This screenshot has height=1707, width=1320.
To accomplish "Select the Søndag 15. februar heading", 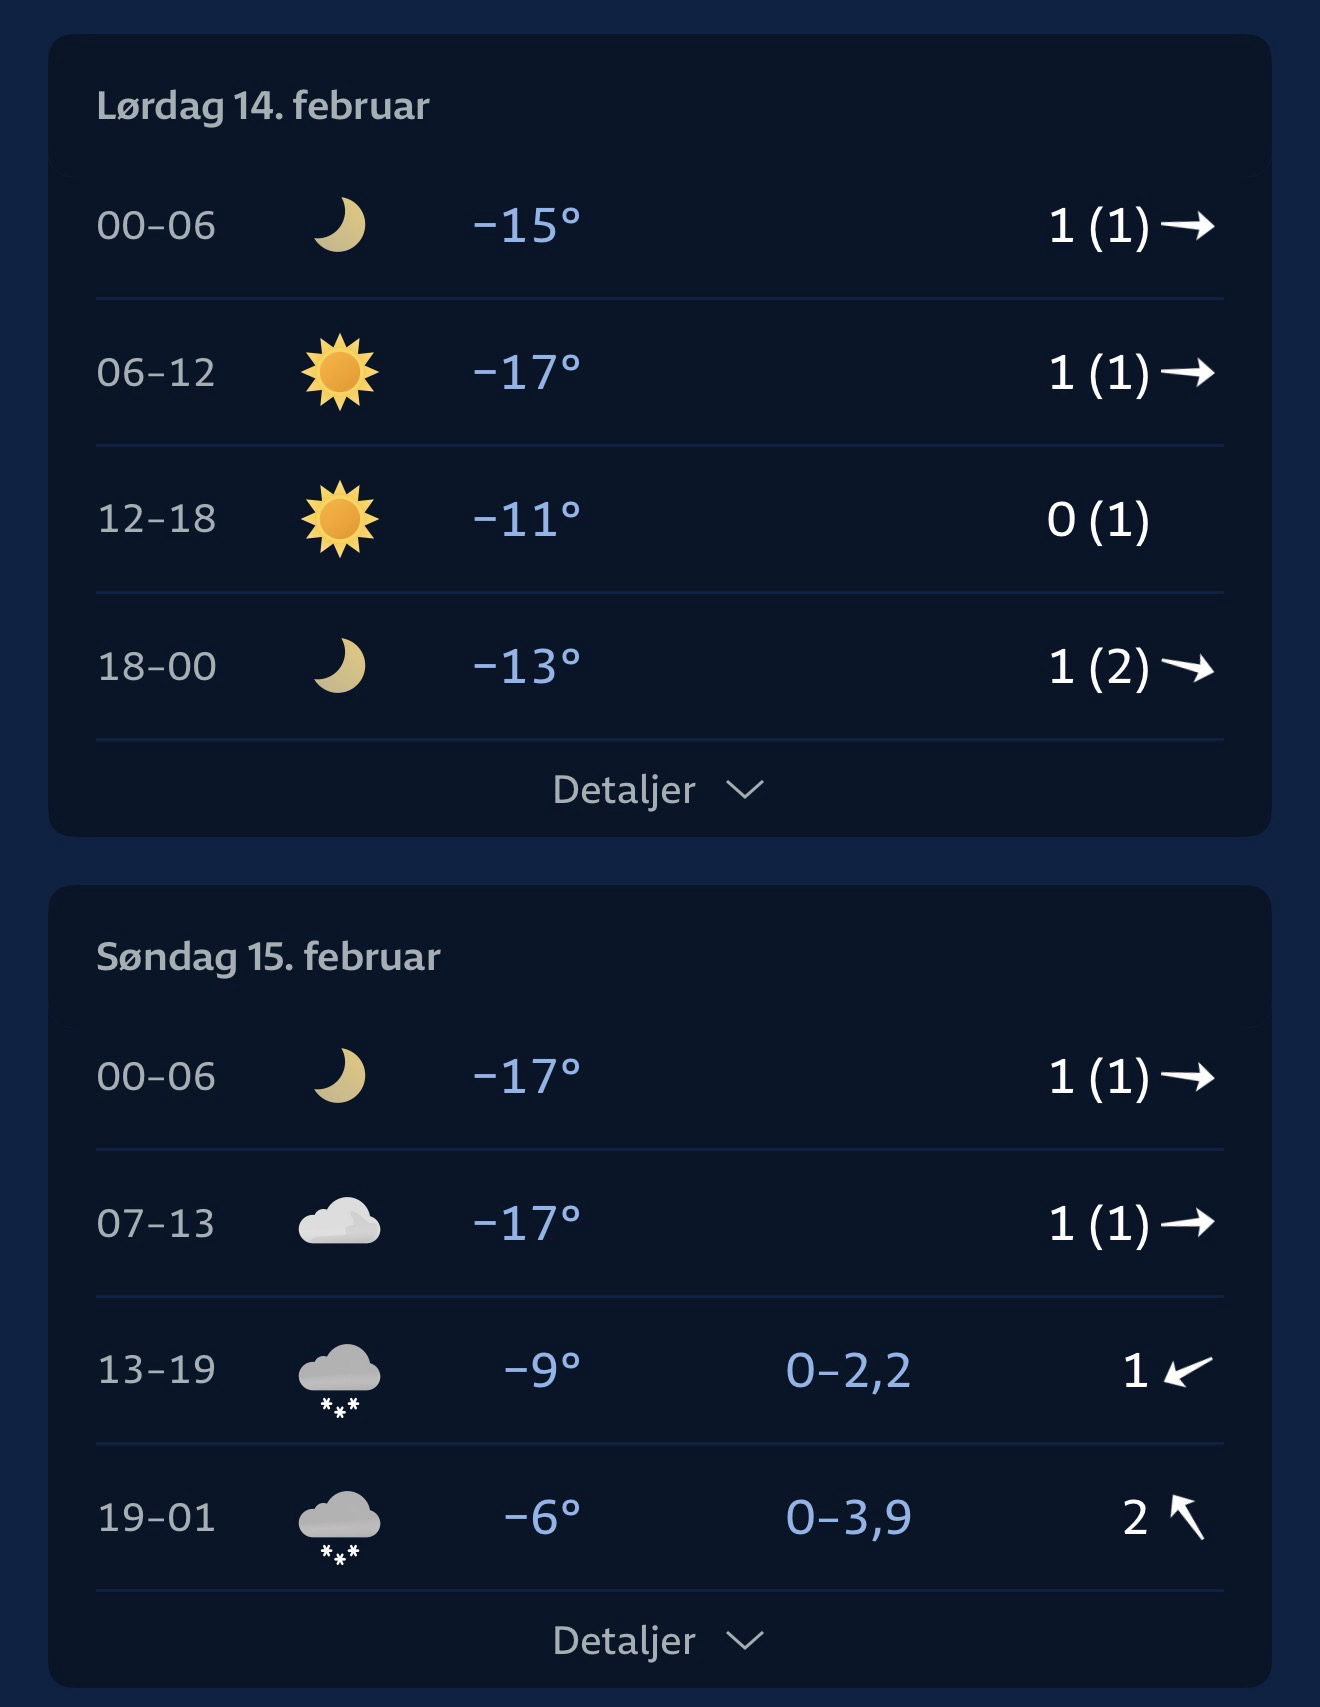I will pyautogui.click(x=268, y=957).
